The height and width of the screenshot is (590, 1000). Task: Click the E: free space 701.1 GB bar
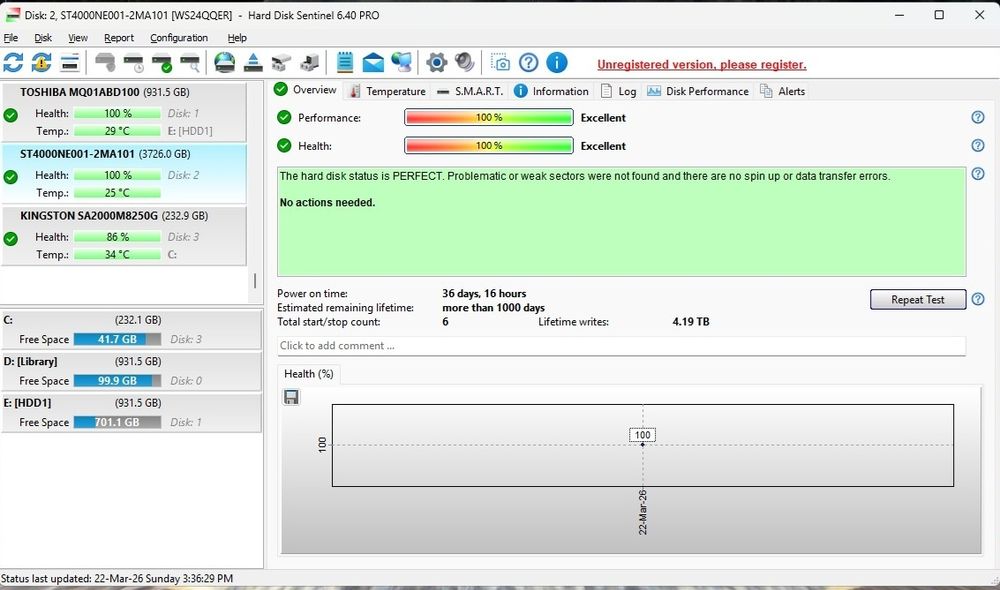[x=117, y=422]
